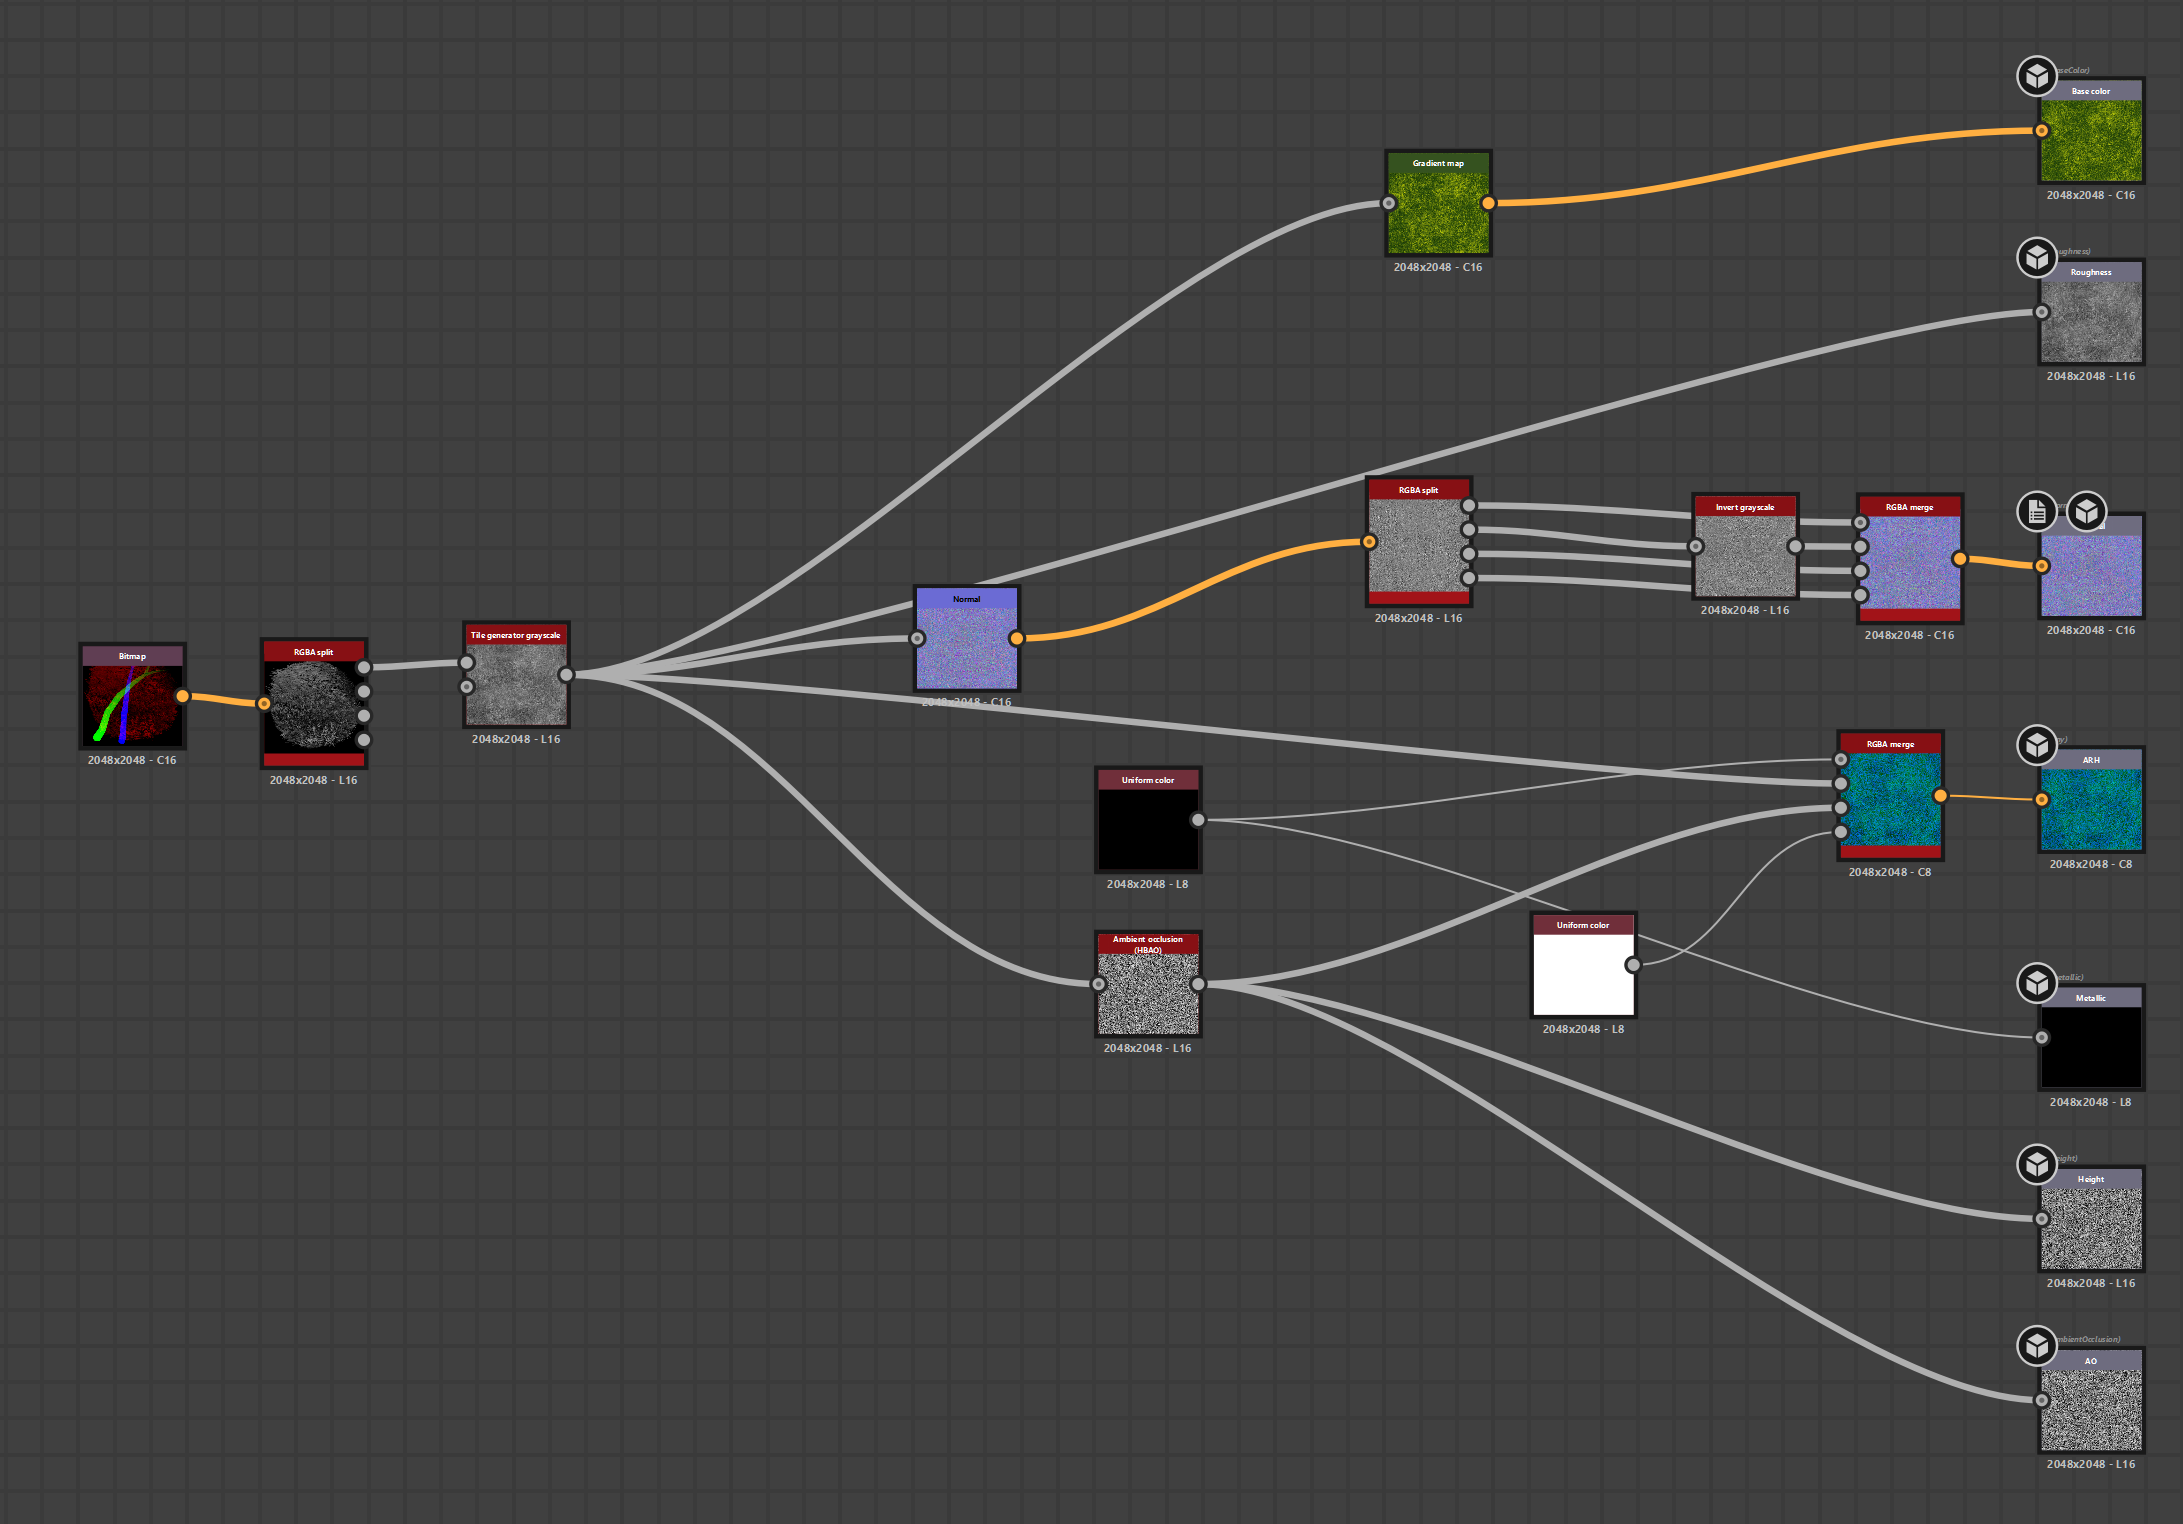Click the "2048x2048 - C16" label under Bitmap
Image resolution: width=2183 pixels, height=1524 pixels.
(132, 761)
